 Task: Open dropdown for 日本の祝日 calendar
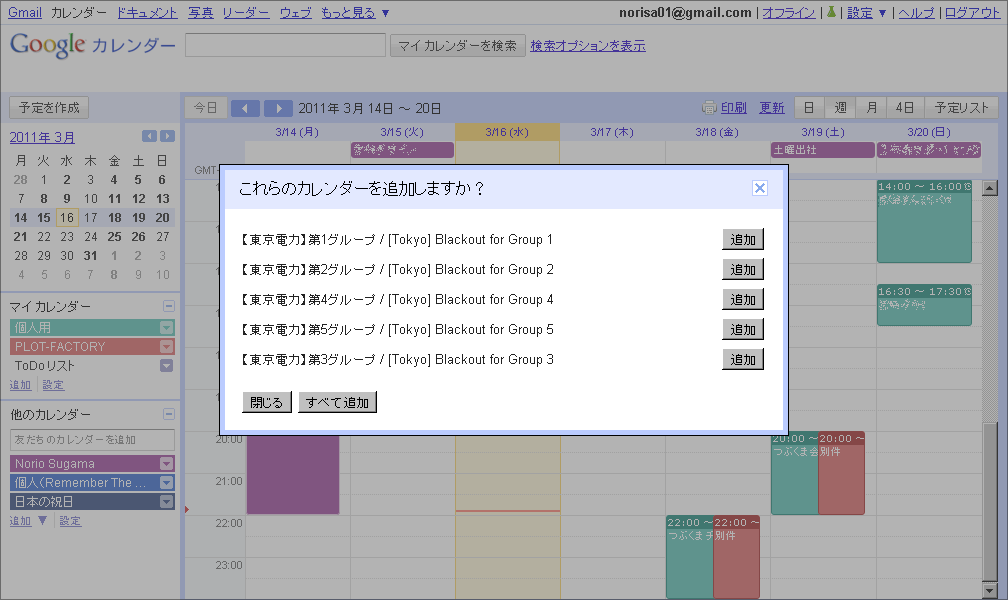pyautogui.click(x=166, y=502)
